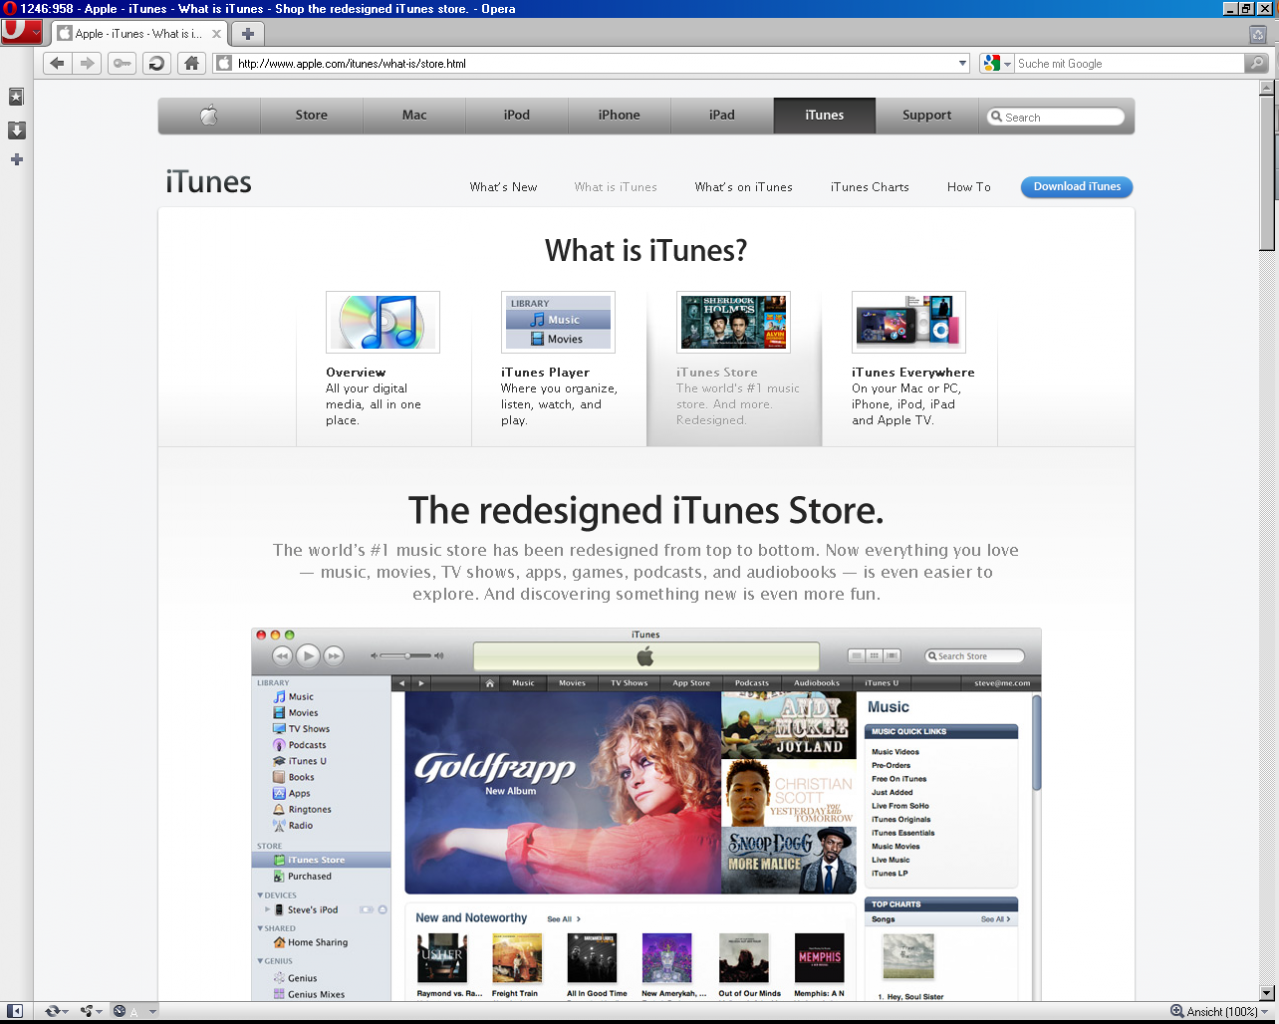Click the vertical page scrollbar thumb

pyautogui.click(x=1267, y=173)
